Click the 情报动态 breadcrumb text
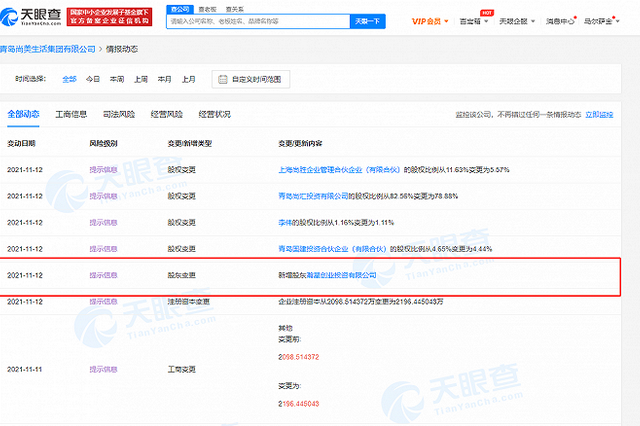The width and height of the screenshot is (640, 426). 122,49
